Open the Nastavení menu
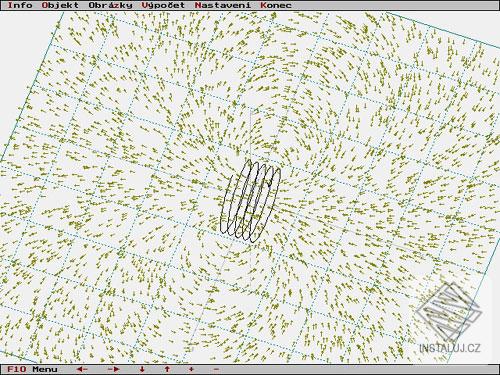Viewport: 500px width, 375px height. [223, 5]
